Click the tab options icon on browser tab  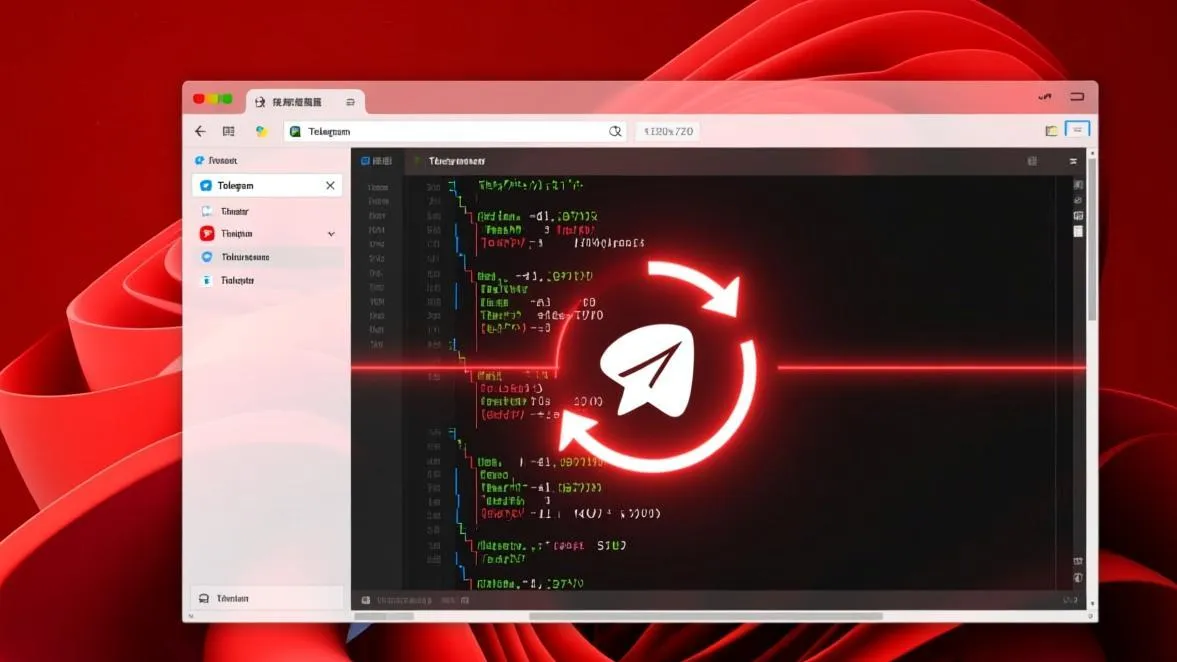(351, 101)
